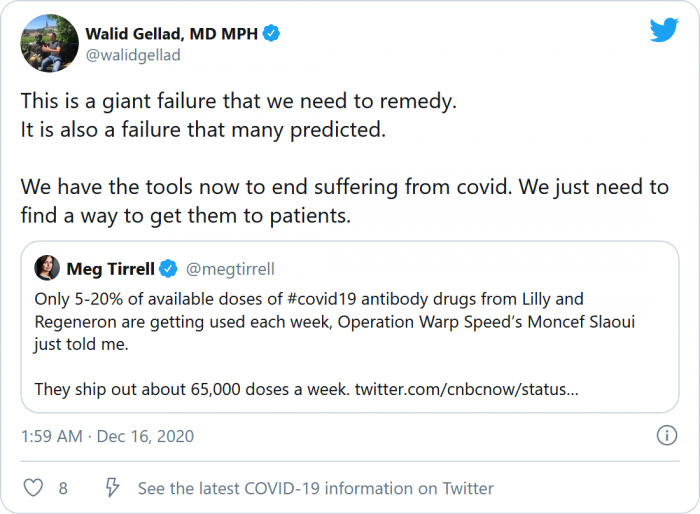This screenshot has height=514, width=700.
Task: Click the Twitter bird logo
Action: coord(664,31)
